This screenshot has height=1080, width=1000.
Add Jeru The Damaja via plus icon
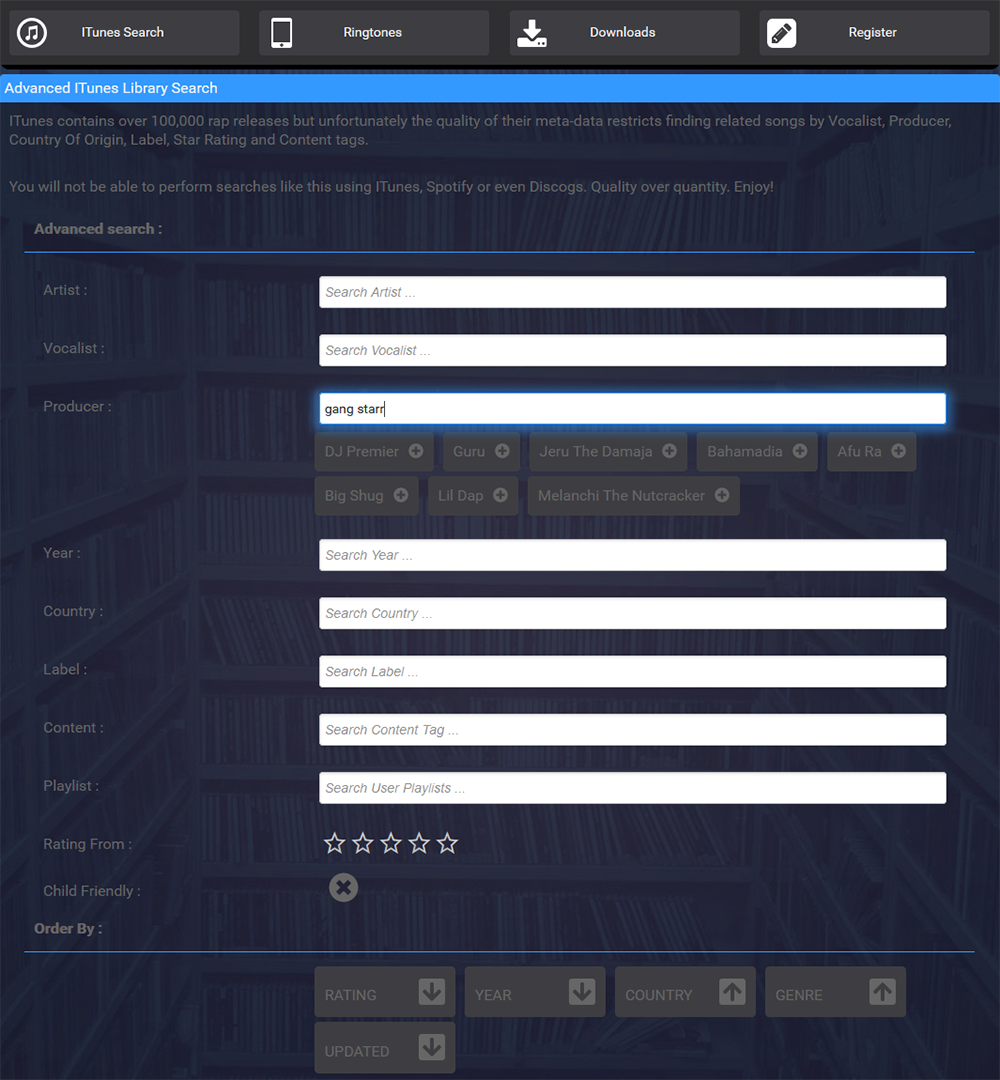click(669, 451)
